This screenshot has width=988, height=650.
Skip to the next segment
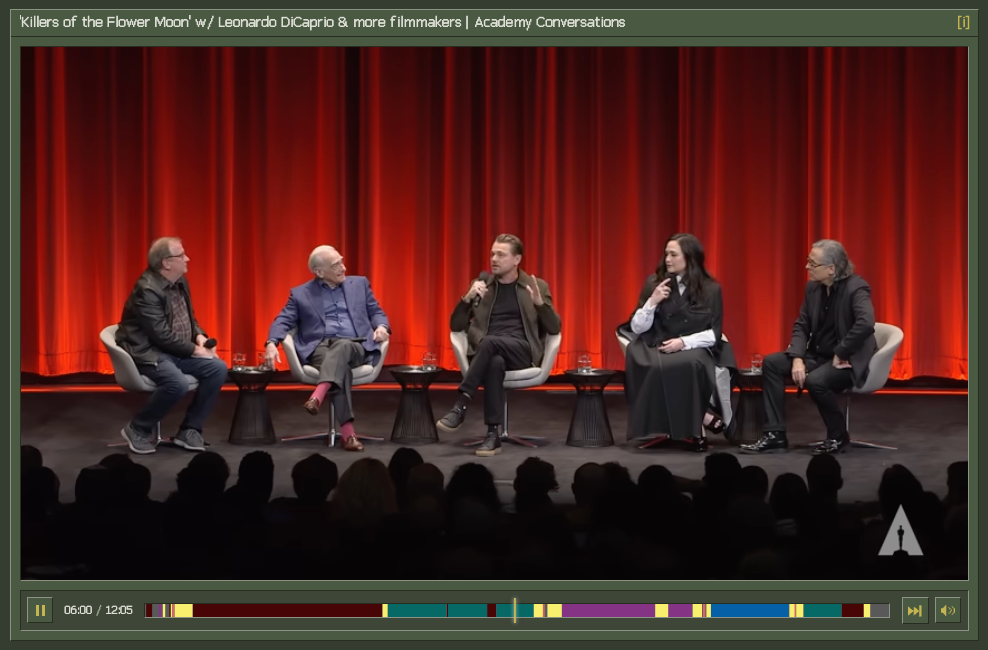(x=914, y=610)
